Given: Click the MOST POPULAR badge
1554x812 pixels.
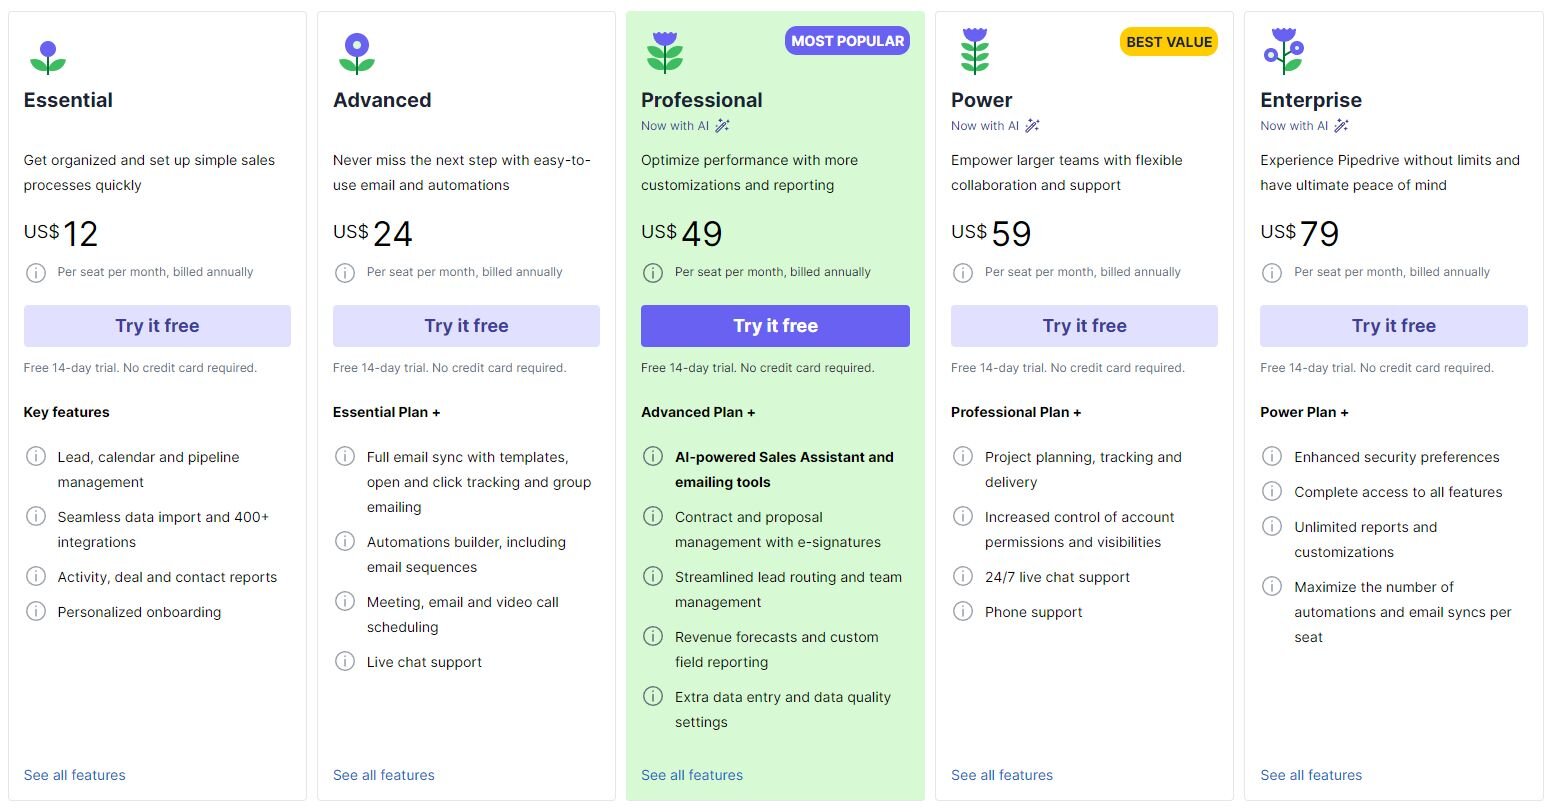Looking at the screenshot, I should point(847,41).
